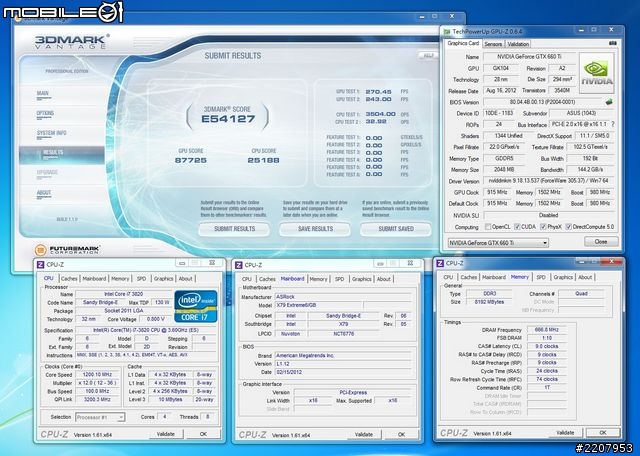
Task: Select the Graphics Card tab in GPU-Z
Action: click(x=463, y=43)
